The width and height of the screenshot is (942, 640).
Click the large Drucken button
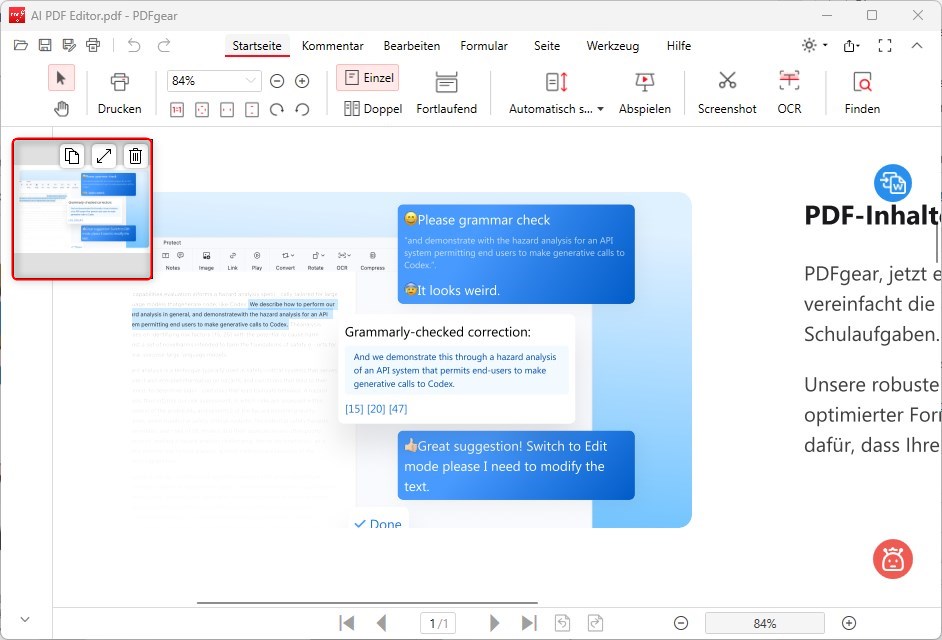pos(120,93)
